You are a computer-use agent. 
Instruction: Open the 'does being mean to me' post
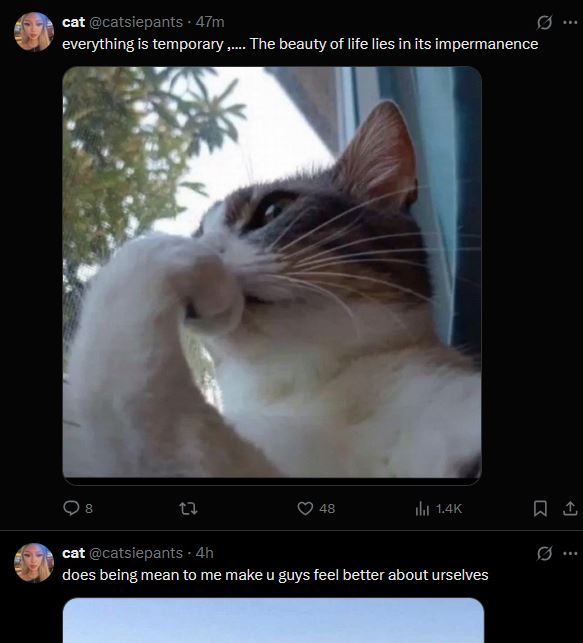[275, 575]
